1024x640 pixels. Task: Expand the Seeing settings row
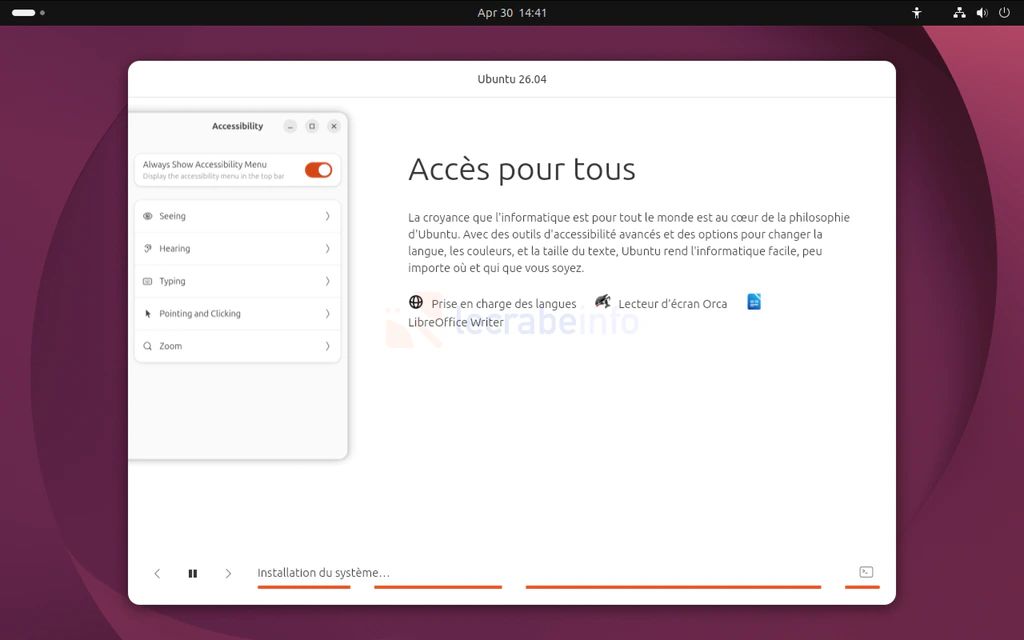tap(237, 216)
